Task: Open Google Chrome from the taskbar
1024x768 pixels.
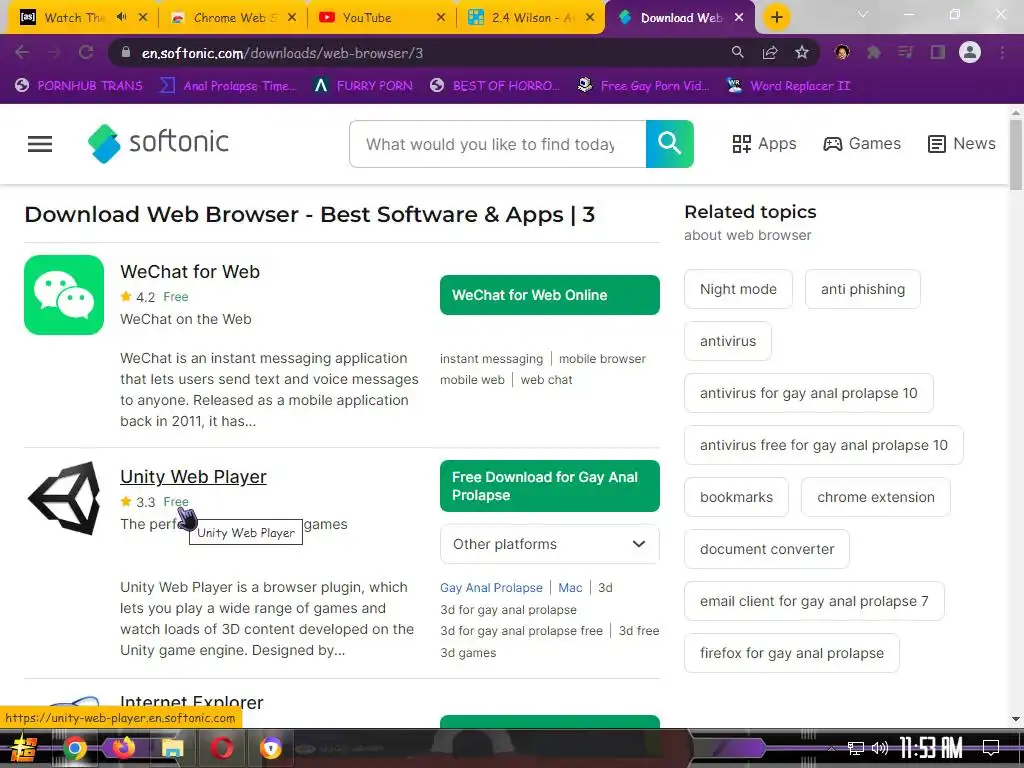Action: 75,748
